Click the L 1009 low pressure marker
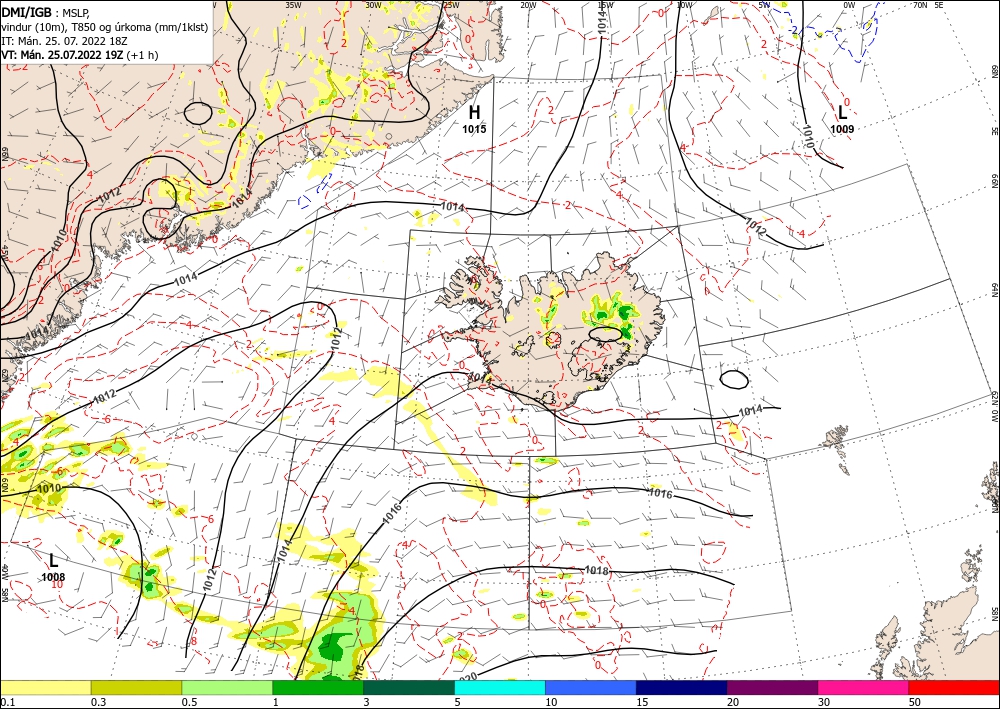The image size is (1000, 709). [x=842, y=119]
